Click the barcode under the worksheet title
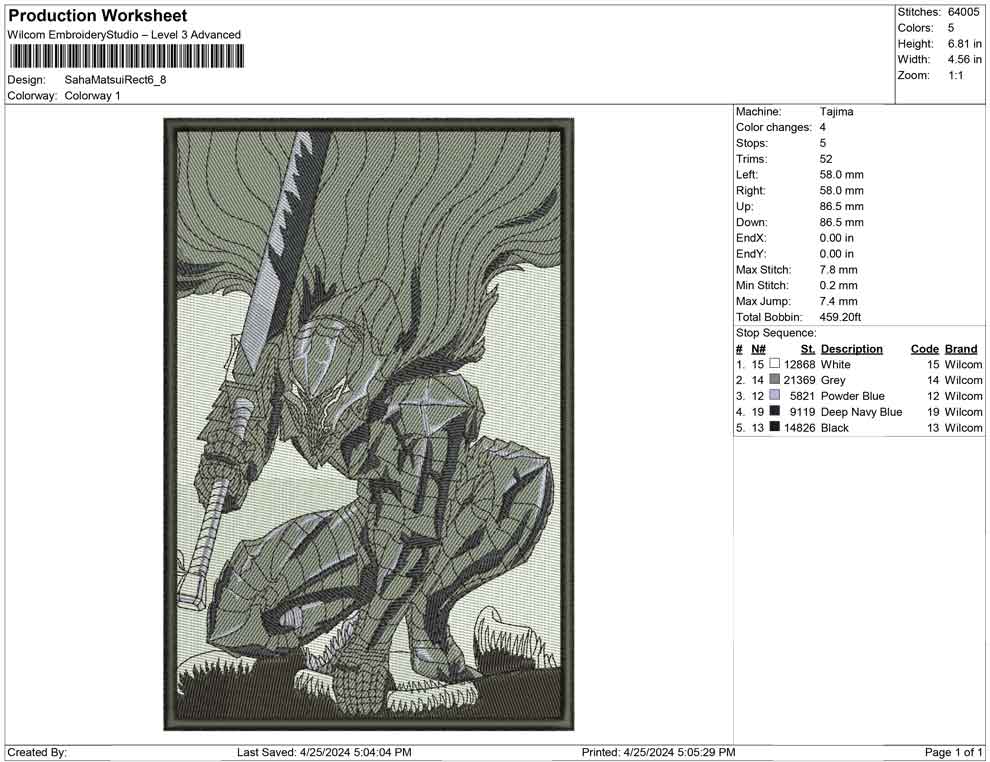 (126, 57)
